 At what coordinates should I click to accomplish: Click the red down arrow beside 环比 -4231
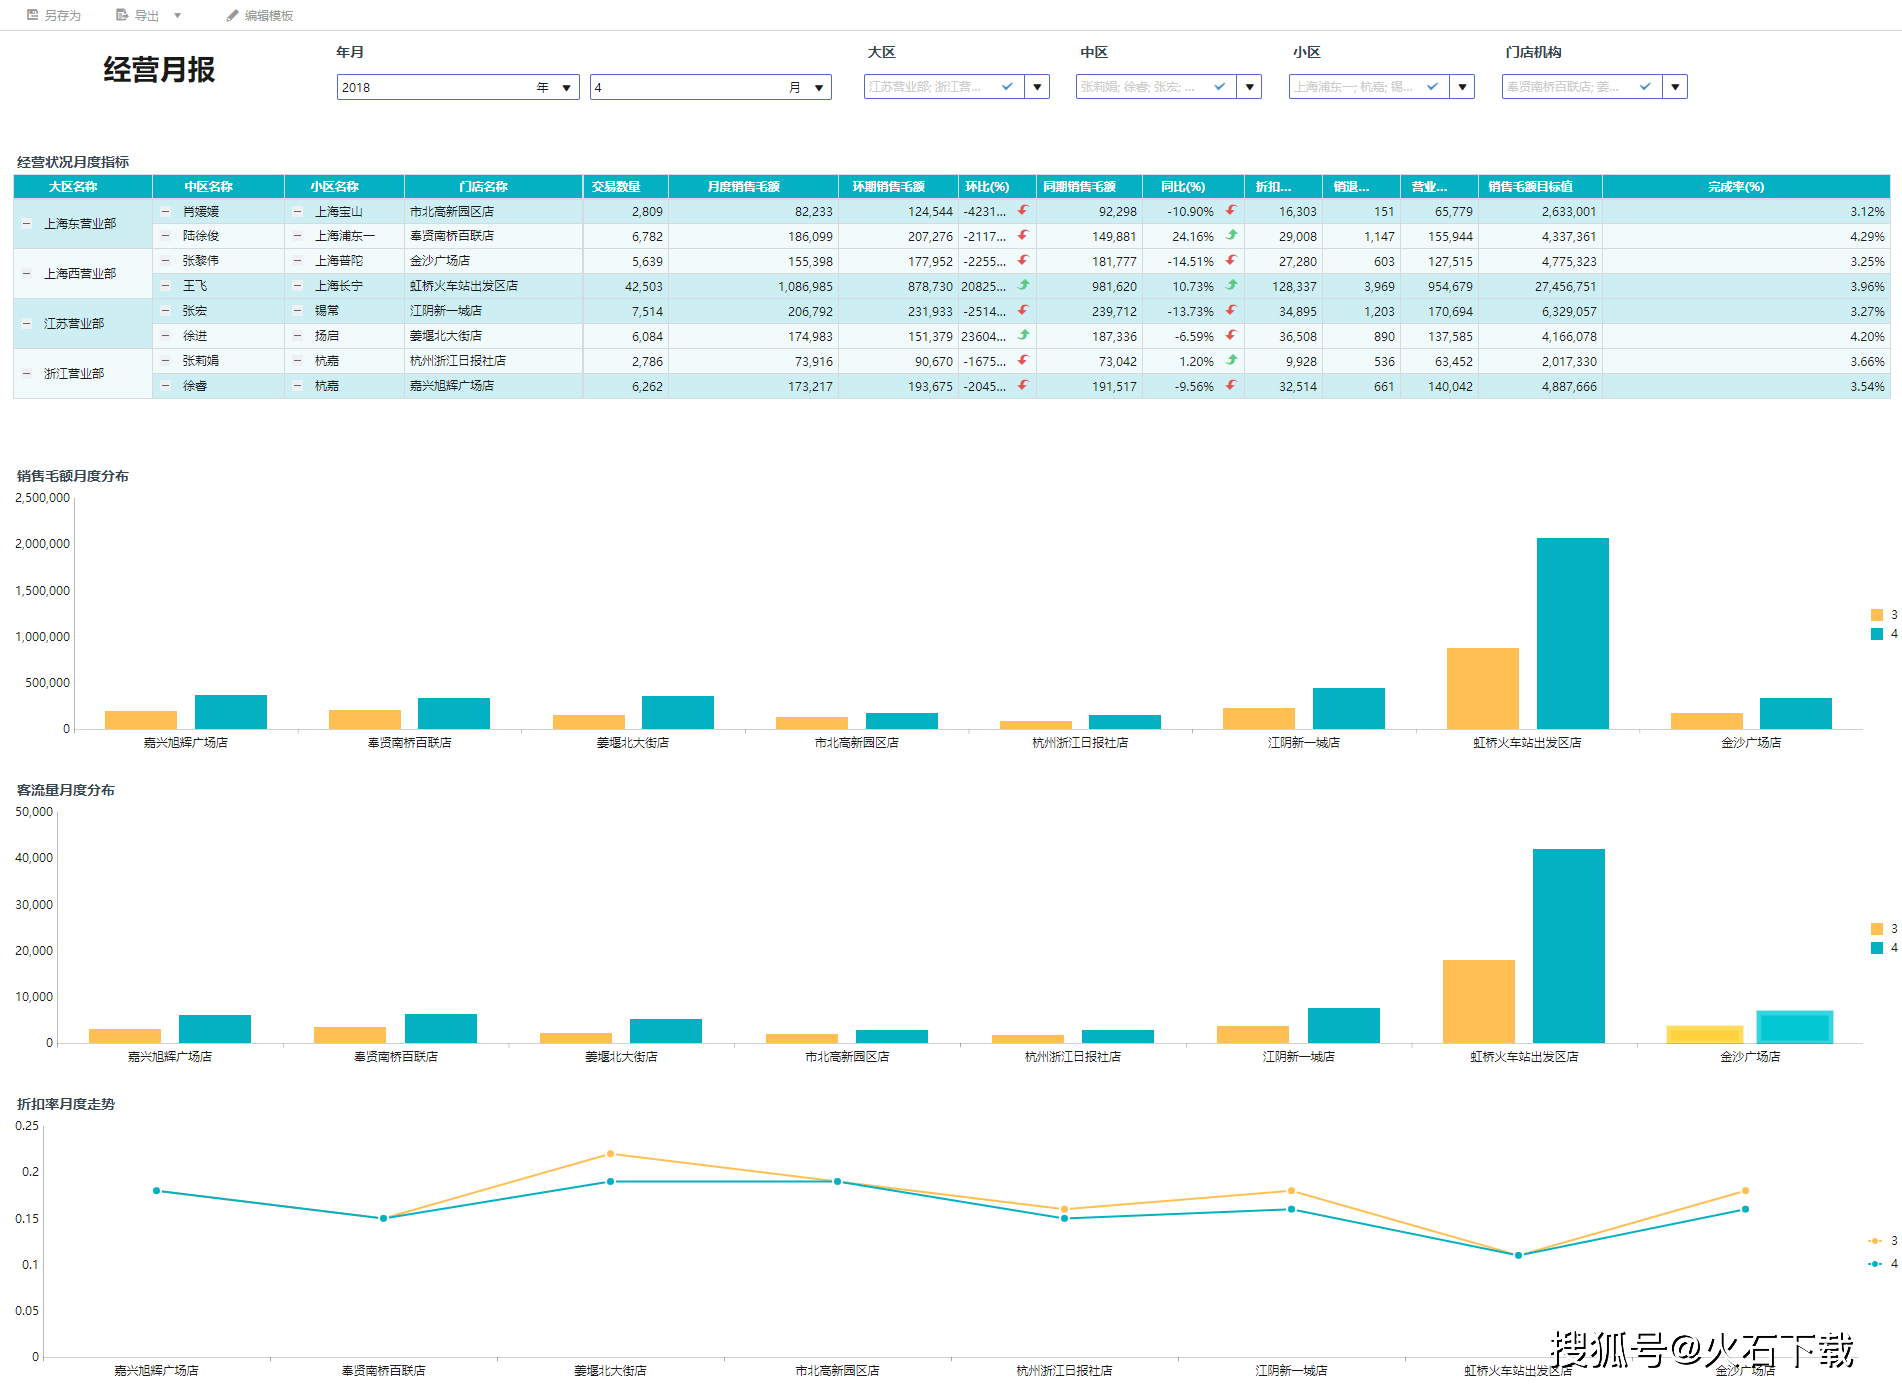point(1022,211)
